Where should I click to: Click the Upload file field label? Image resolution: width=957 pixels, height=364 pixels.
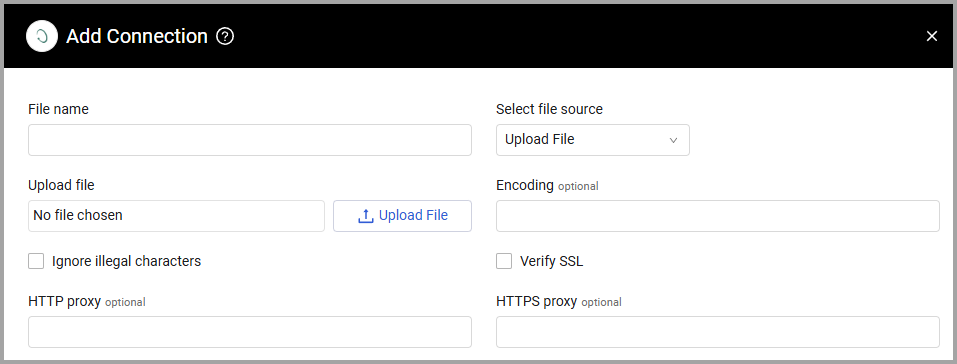(61, 185)
